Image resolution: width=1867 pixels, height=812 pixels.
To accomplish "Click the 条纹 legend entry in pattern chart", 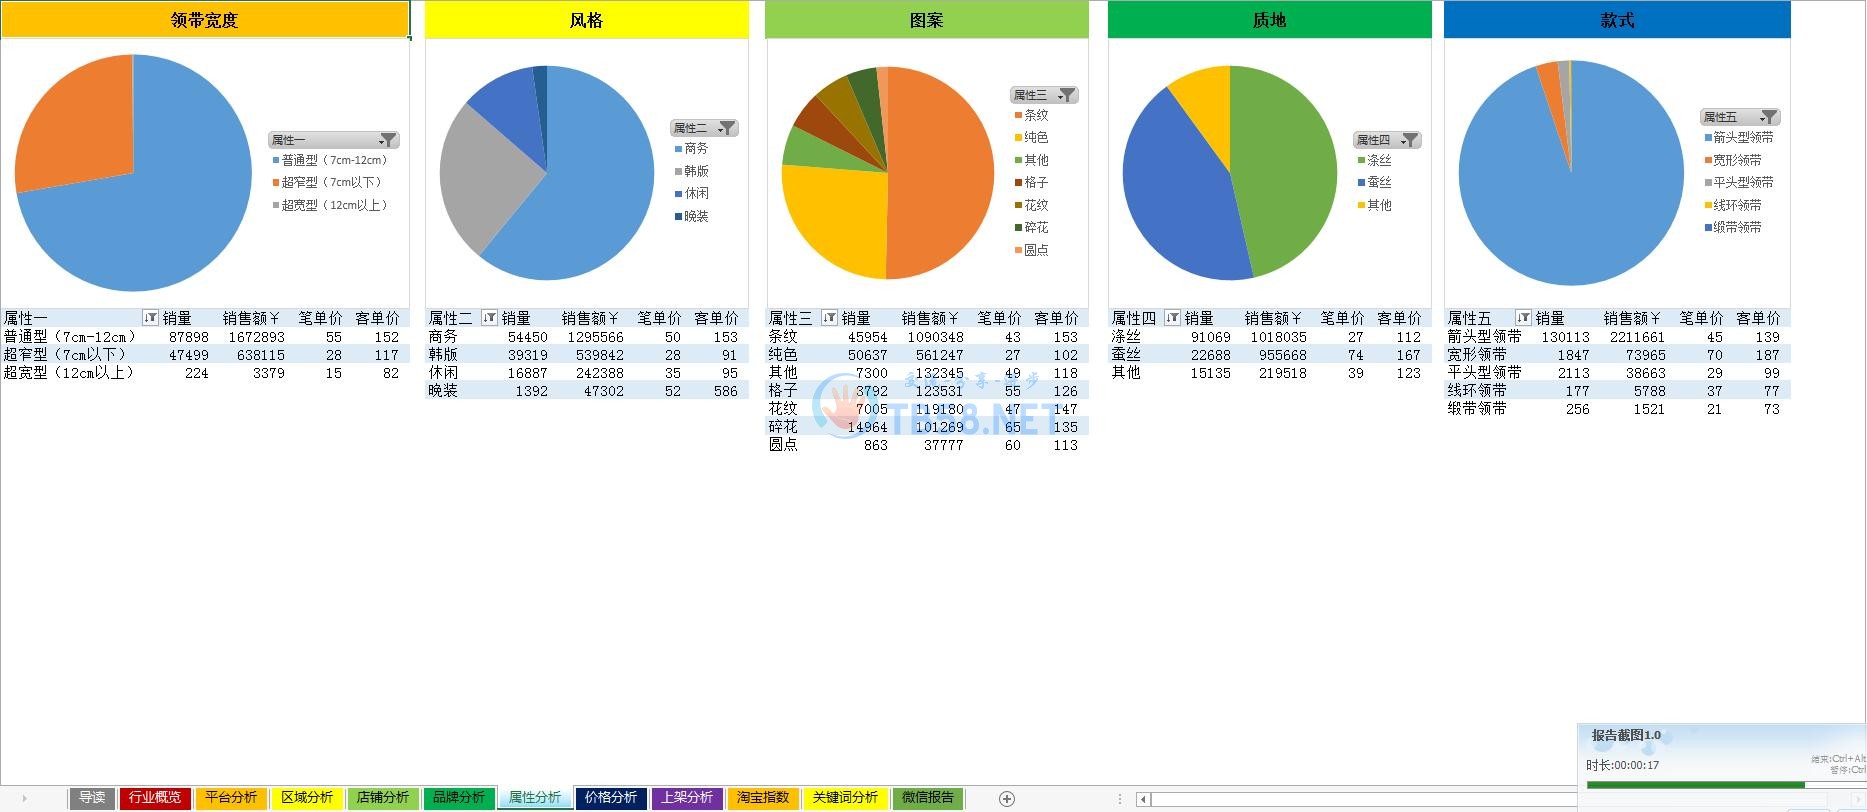I will pyautogui.click(x=1035, y=115).
